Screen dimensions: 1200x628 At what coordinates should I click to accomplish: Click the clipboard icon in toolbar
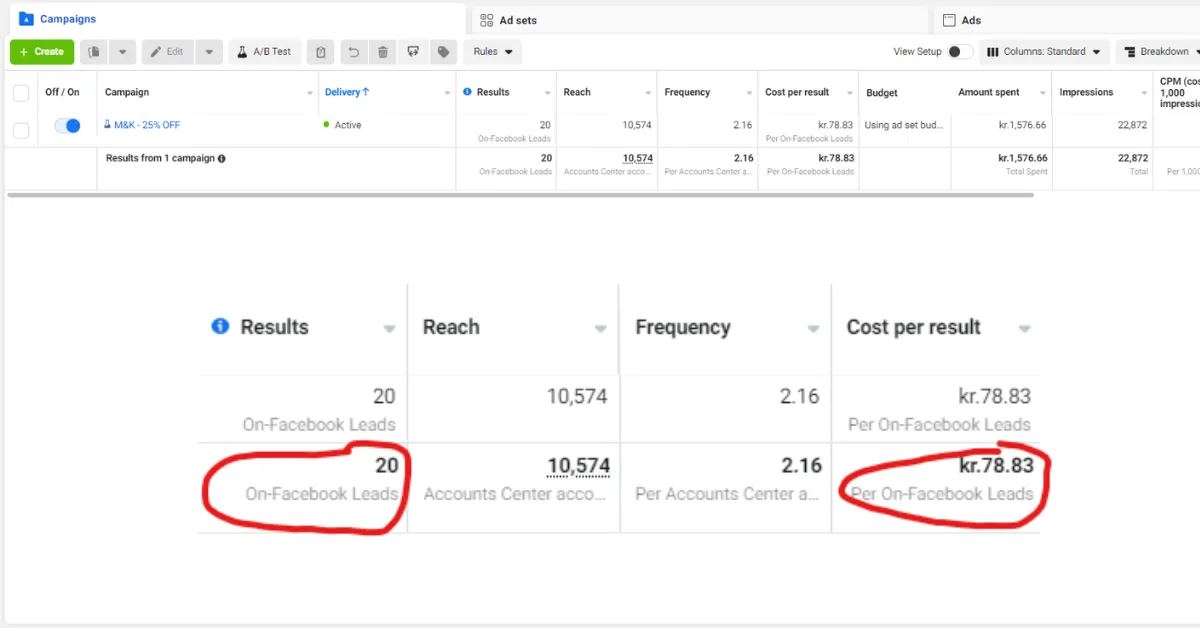320,52
